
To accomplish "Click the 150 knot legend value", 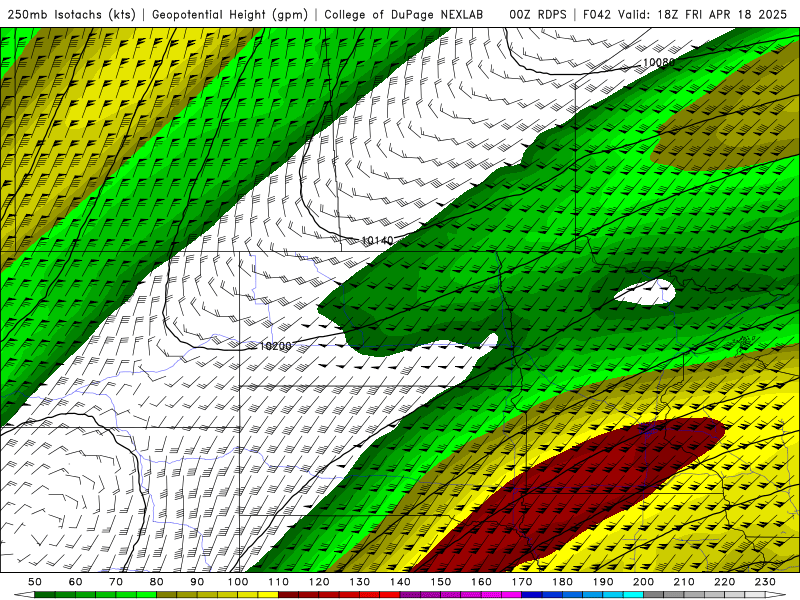I will pos(441,582).
